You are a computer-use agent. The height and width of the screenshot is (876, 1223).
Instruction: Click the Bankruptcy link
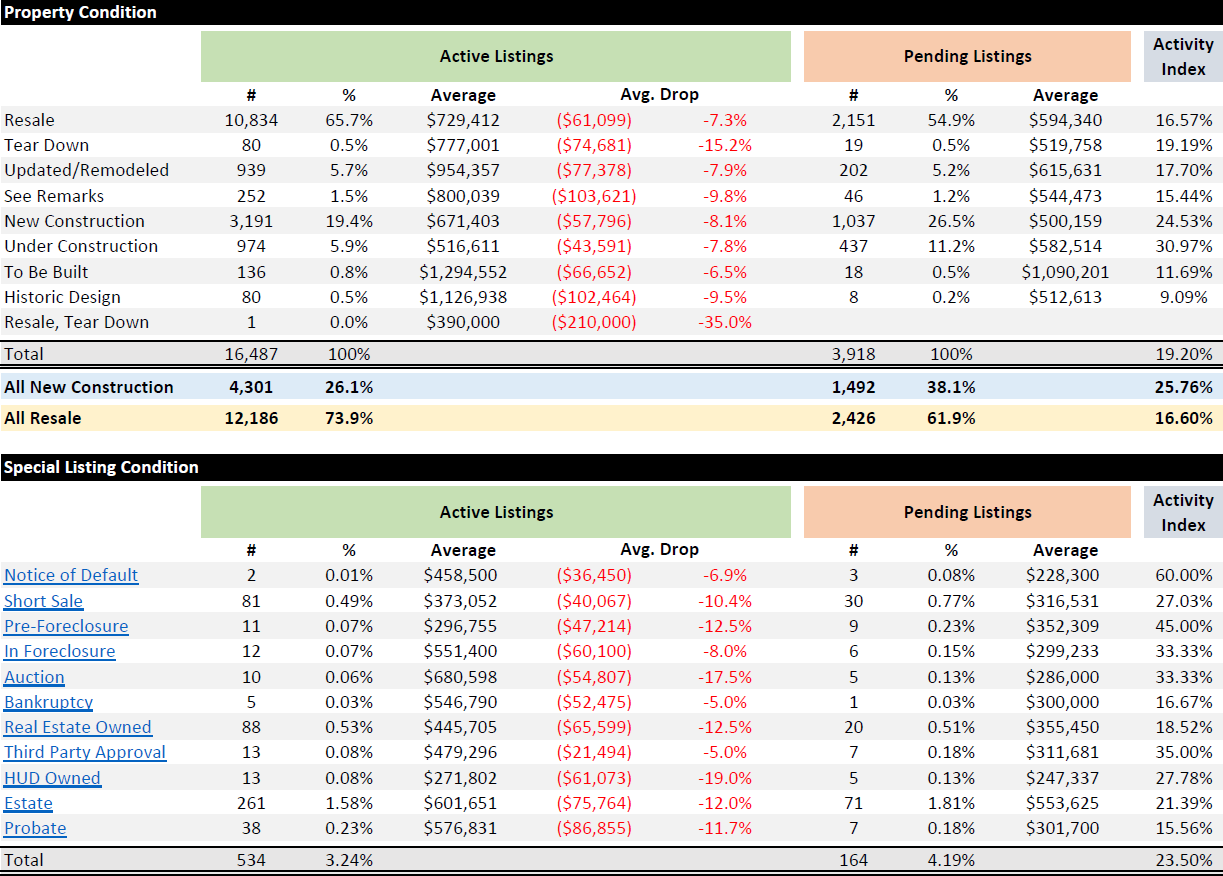pos(48,702)
